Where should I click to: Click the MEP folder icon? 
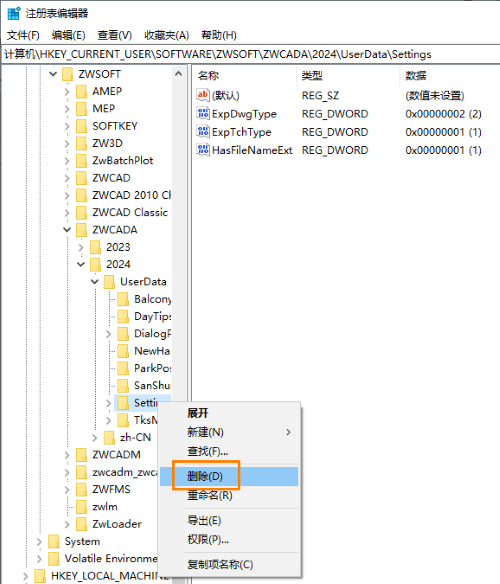point(81,109)
